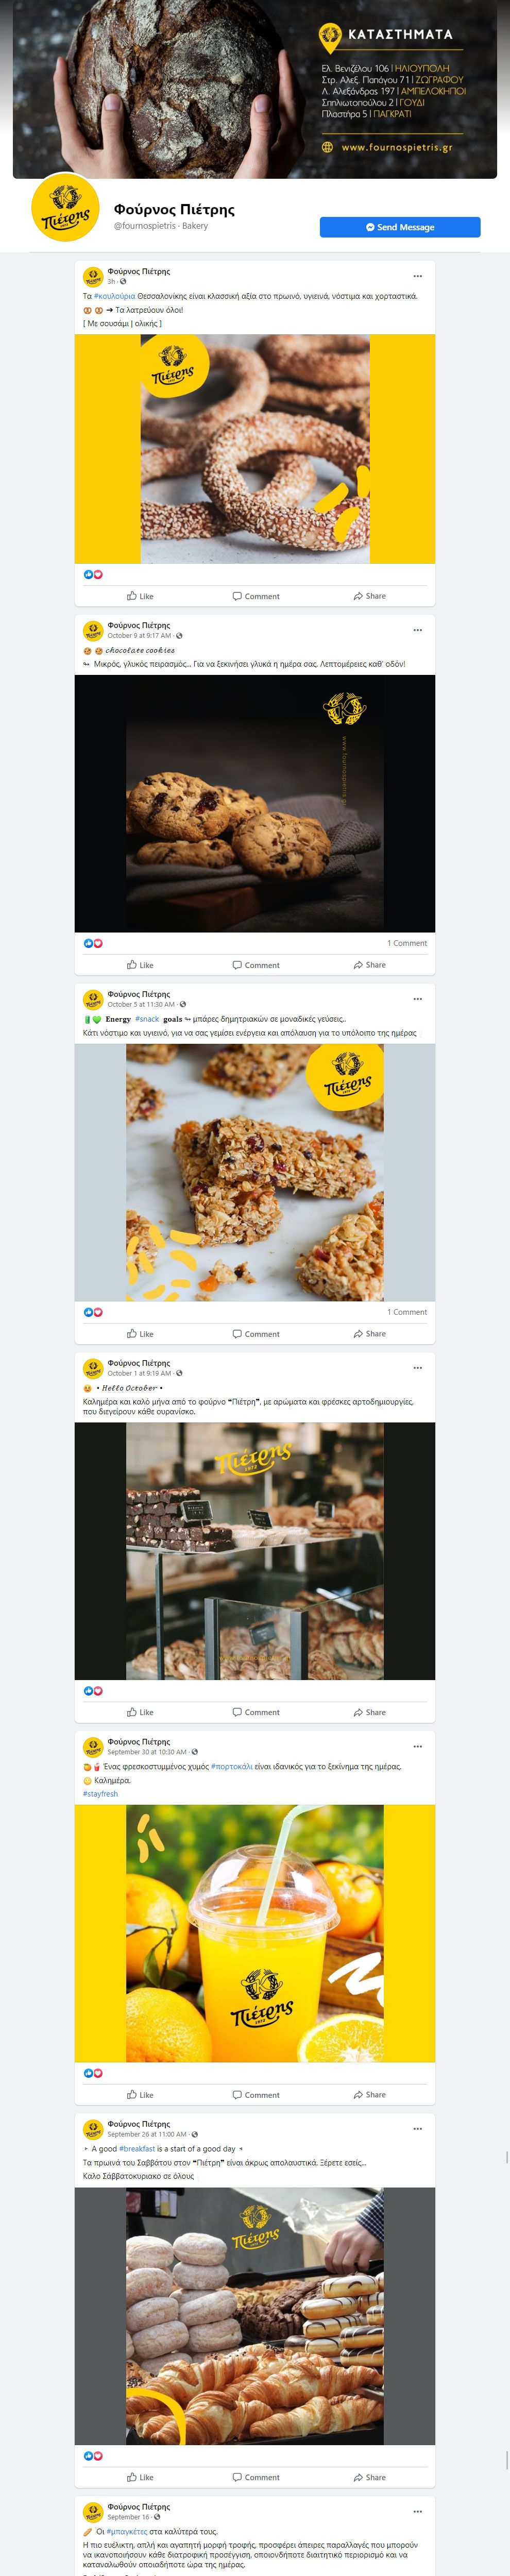Open options menu on koulouria post

point(417,276)
